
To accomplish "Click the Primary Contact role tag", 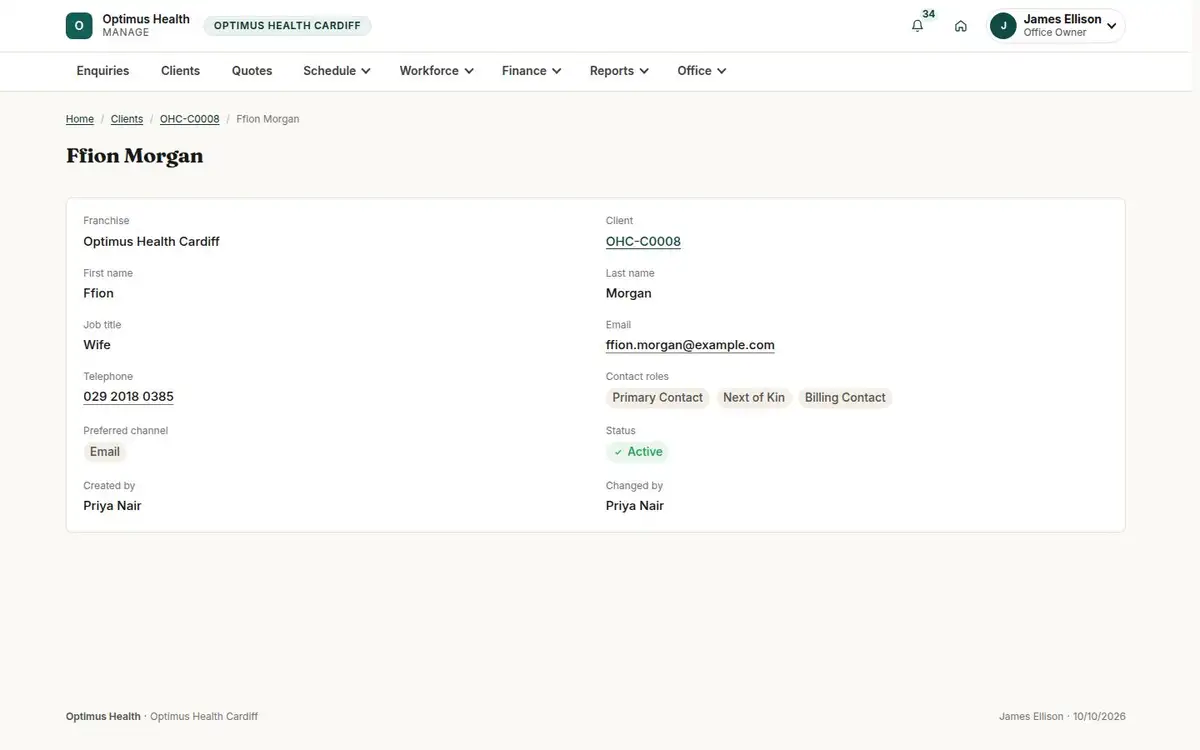I will 657,398.
